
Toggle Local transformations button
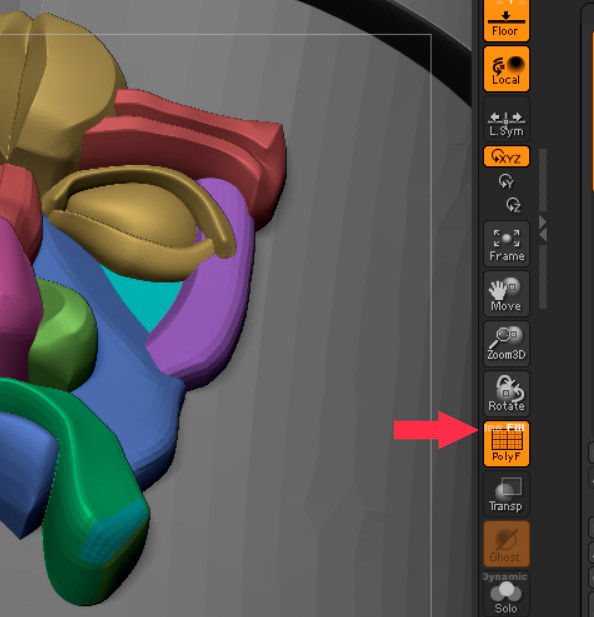pos(506,69)
